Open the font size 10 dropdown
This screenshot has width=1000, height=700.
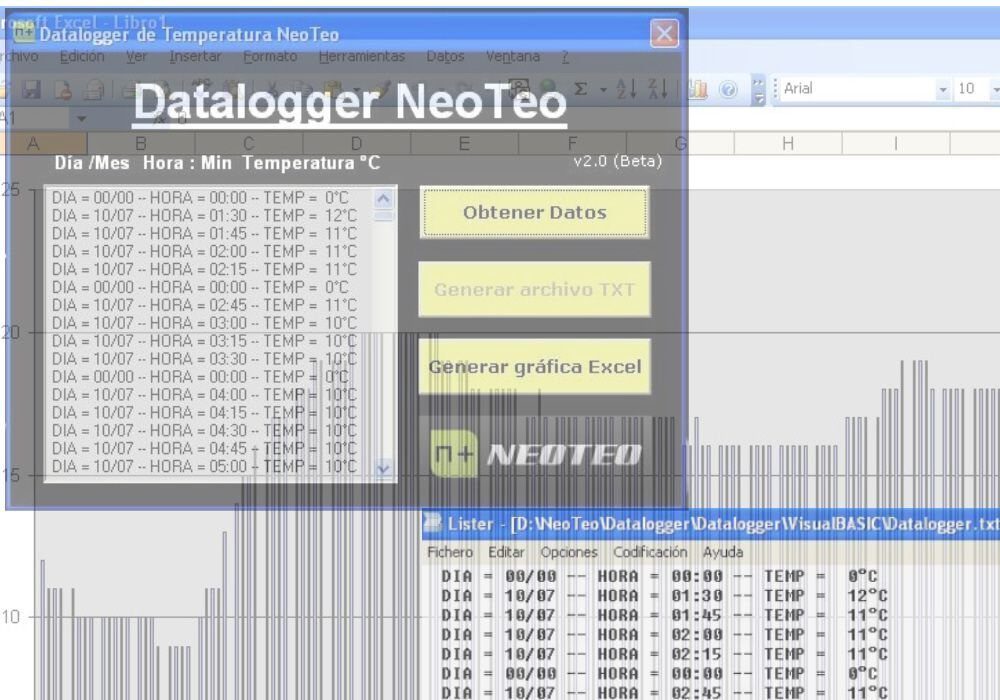coord(994,89)
